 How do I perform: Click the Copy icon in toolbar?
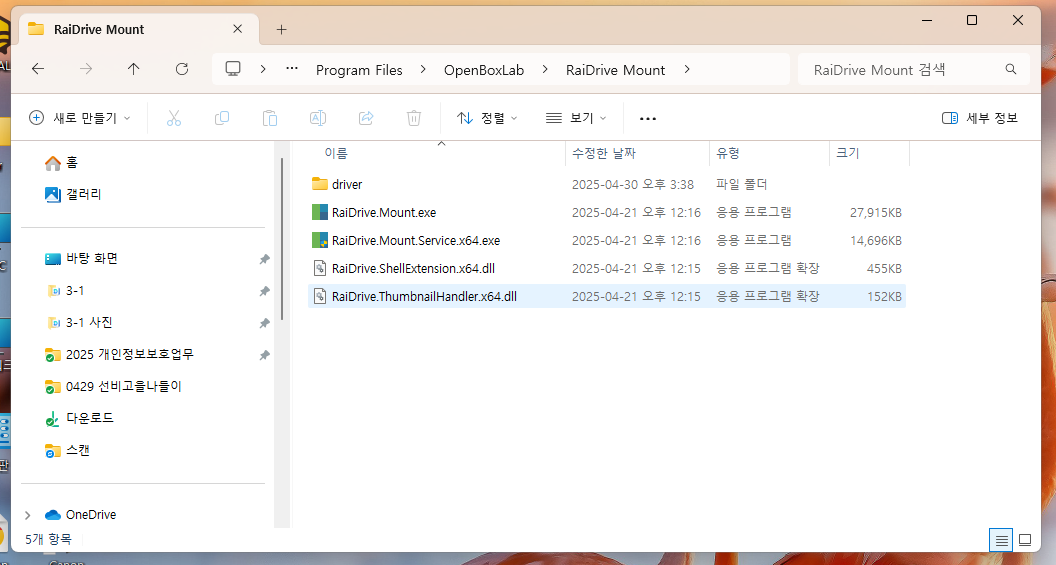tap(222, 118)
